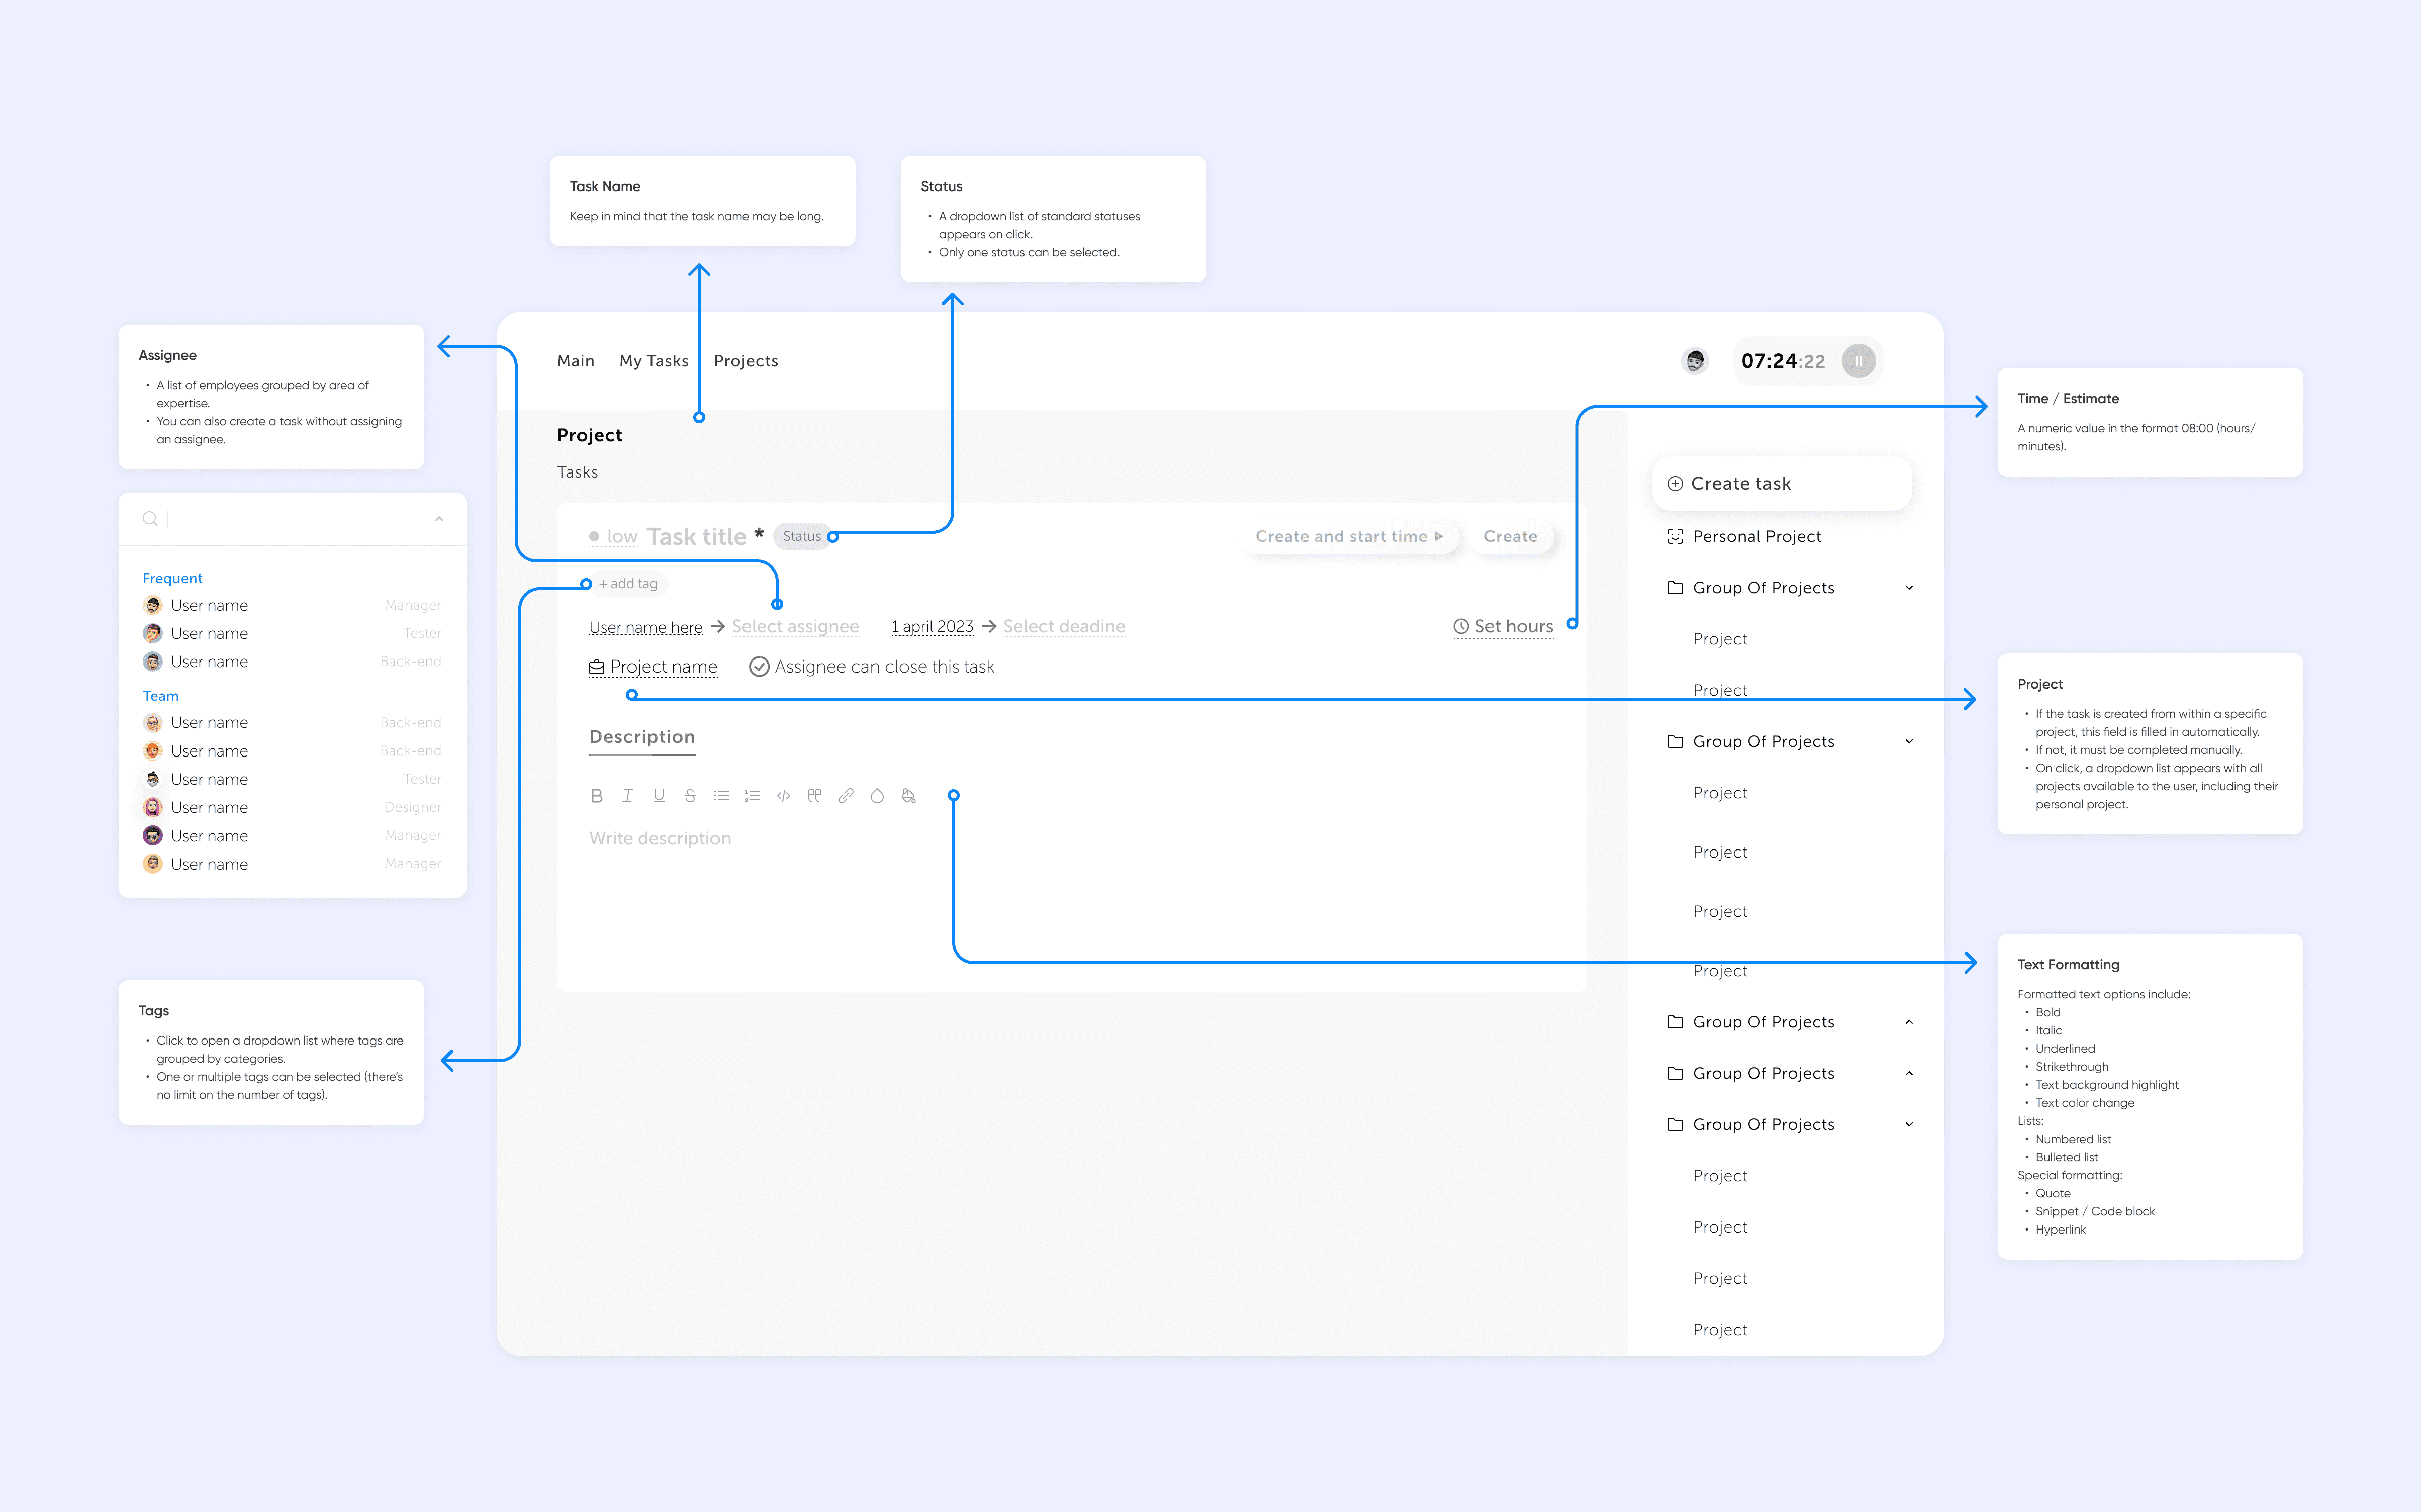Add hyperlink with the link icon
2421x1512 pixels.
click(846, 796)
